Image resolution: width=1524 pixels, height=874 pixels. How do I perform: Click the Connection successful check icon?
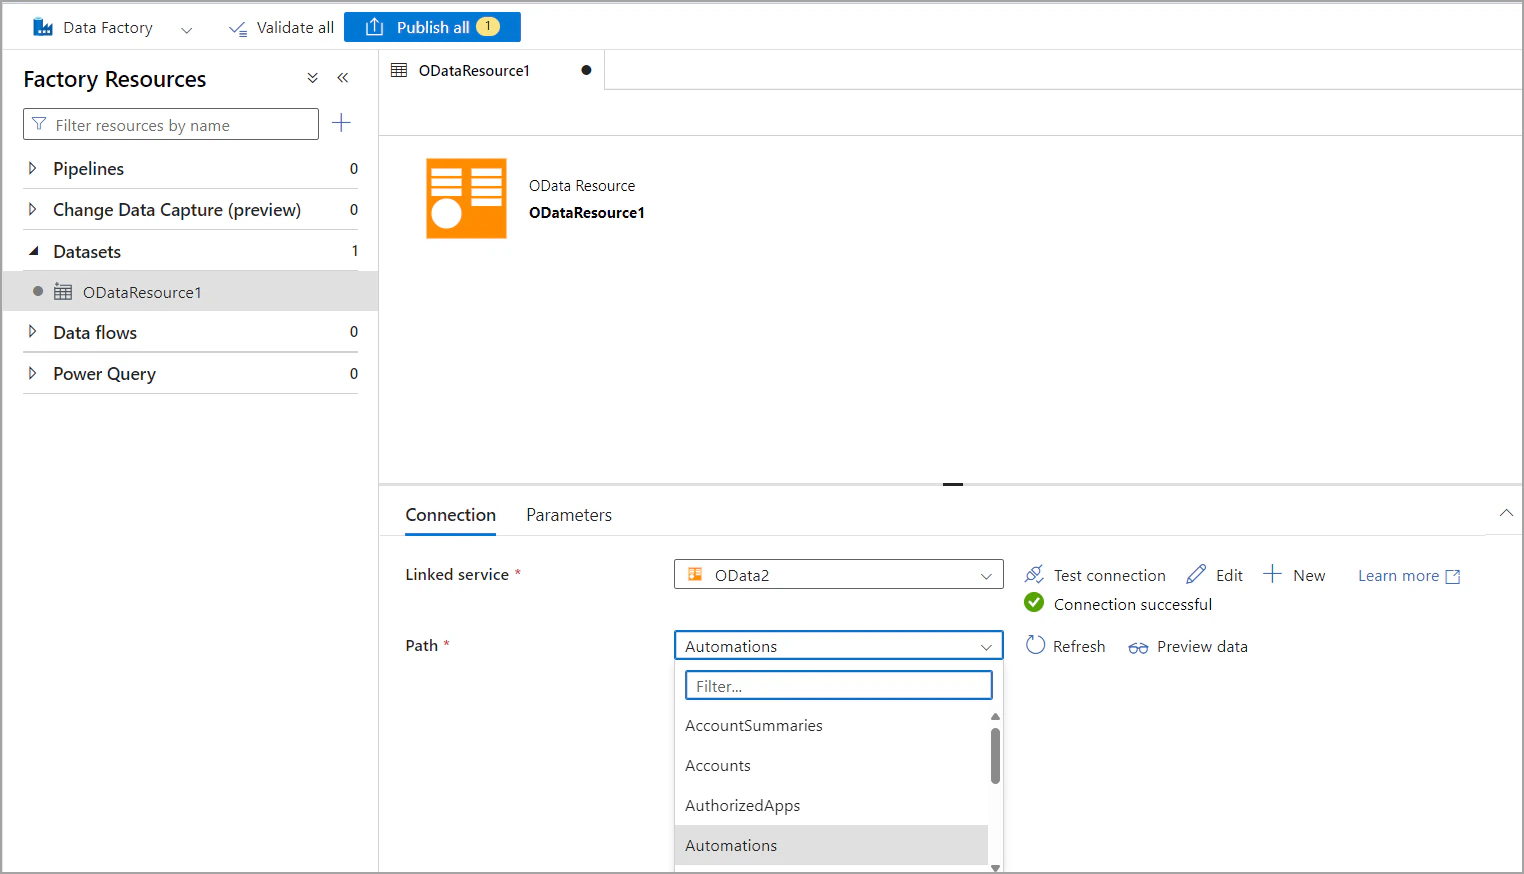[x=1034, y=603]
